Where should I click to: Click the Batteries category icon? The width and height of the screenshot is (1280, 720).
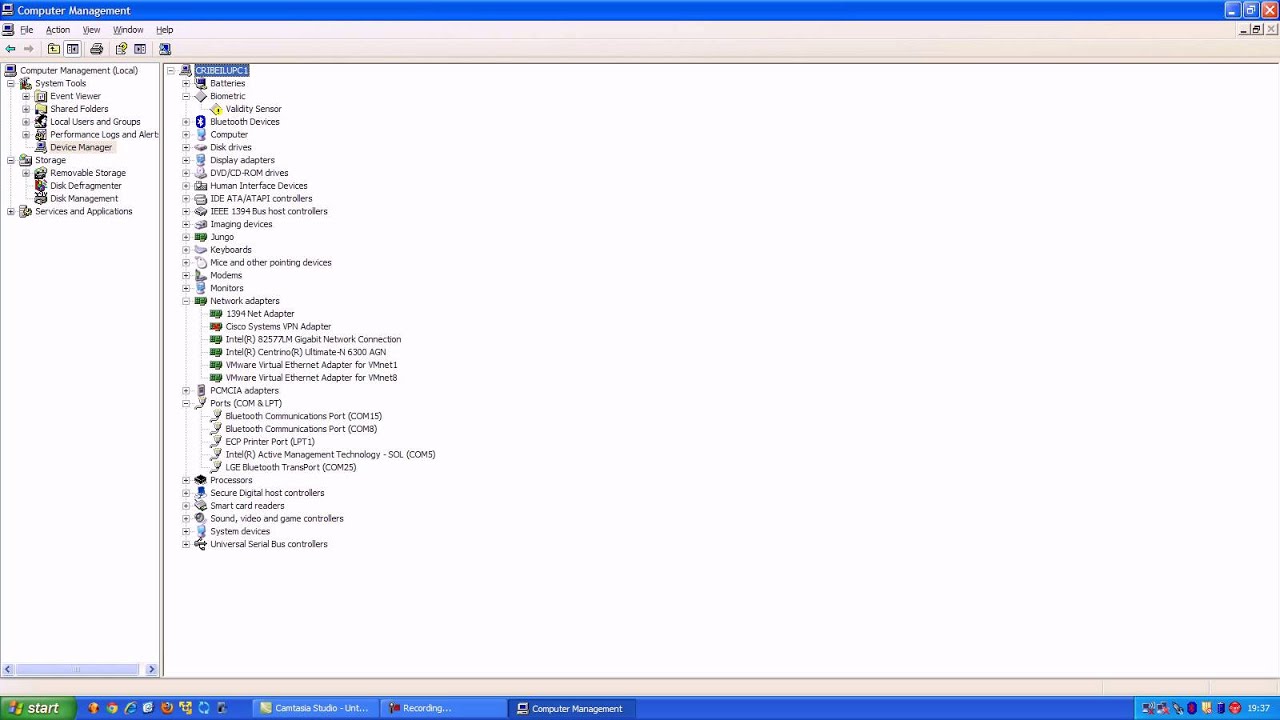[x=201, y=83]
